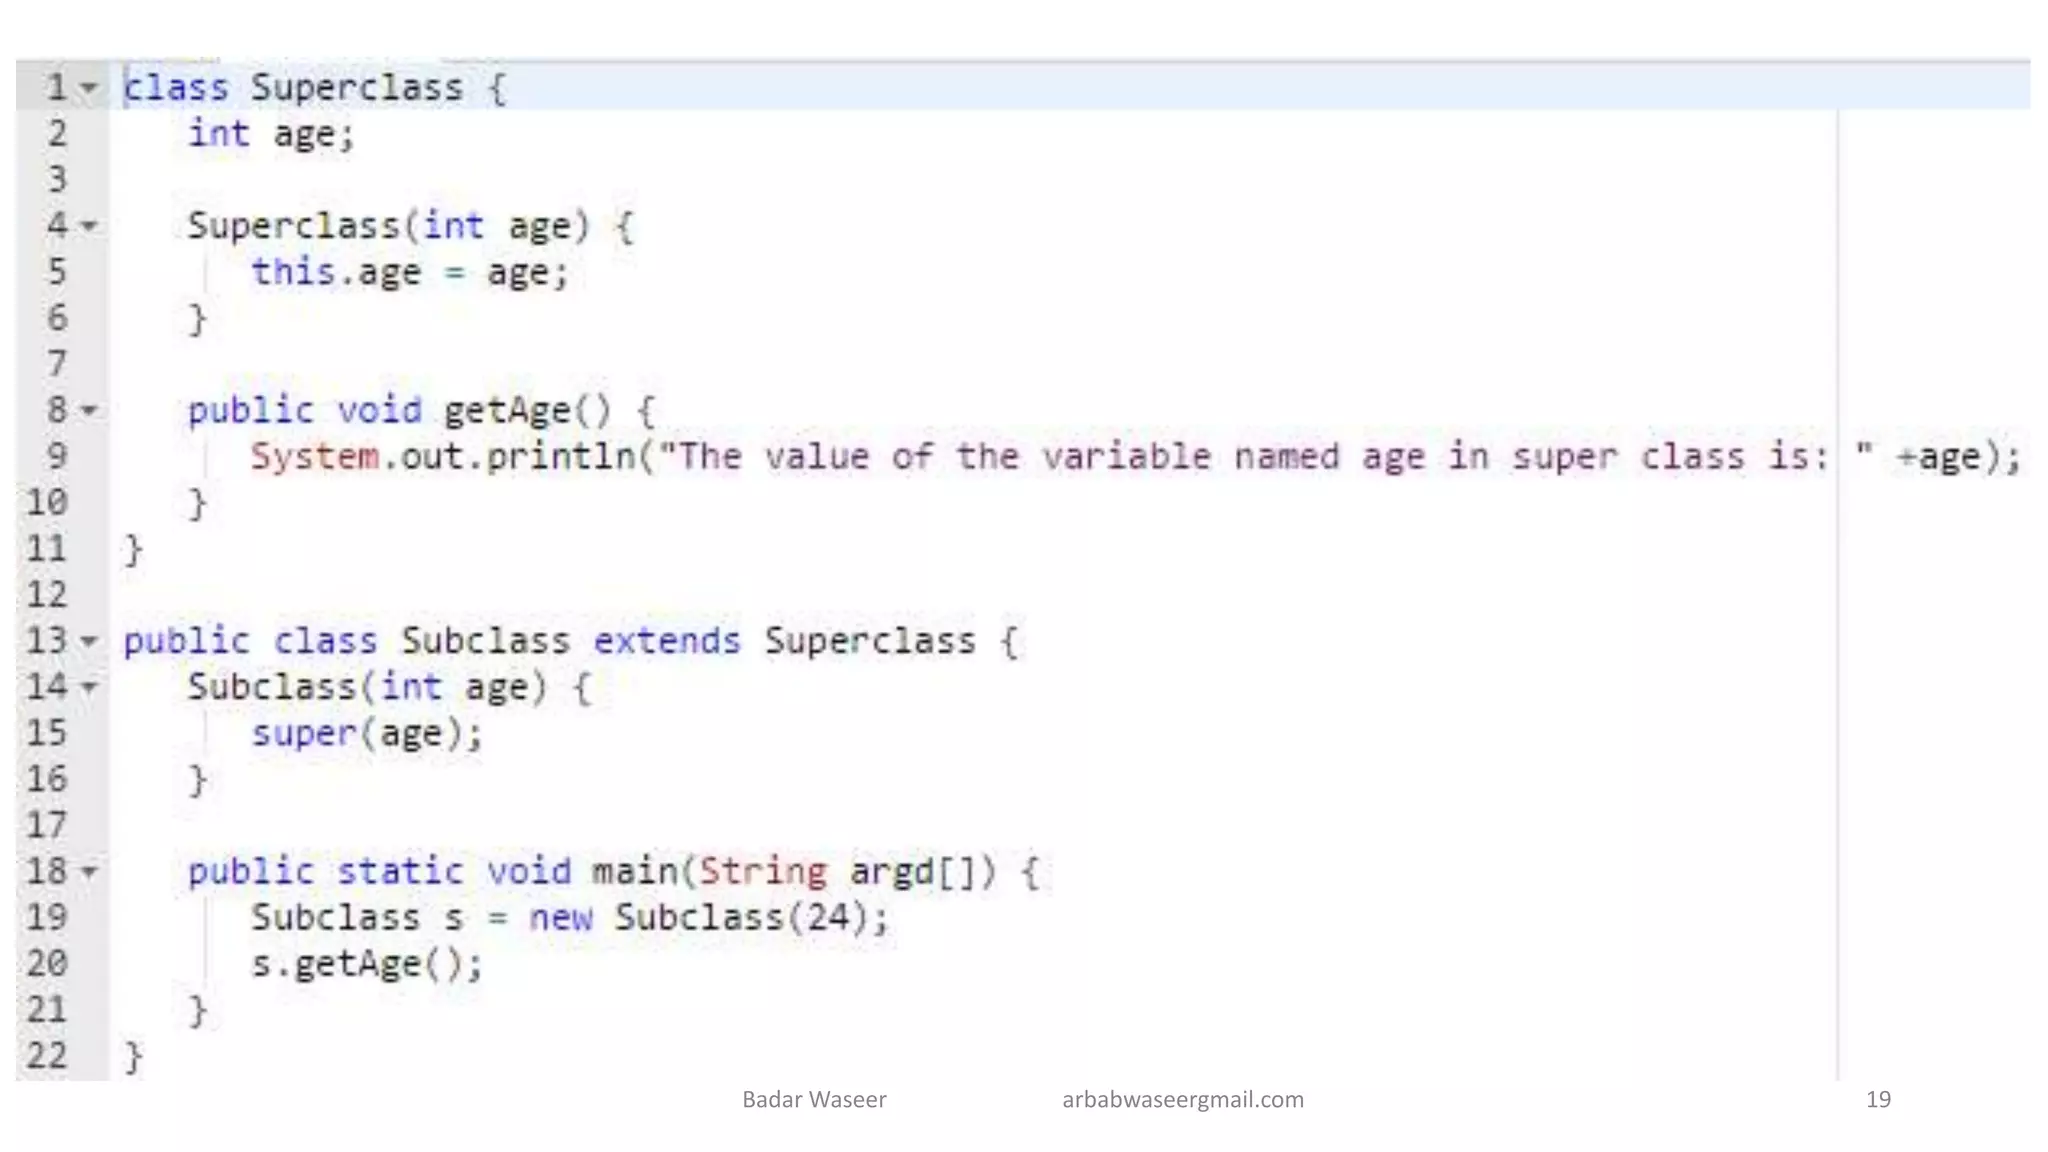The height and width of the screenshot is (1152, 2048).
Task: Click the arbabwaseergmail.com footer text
Action: click(x=1182, y=1100)
